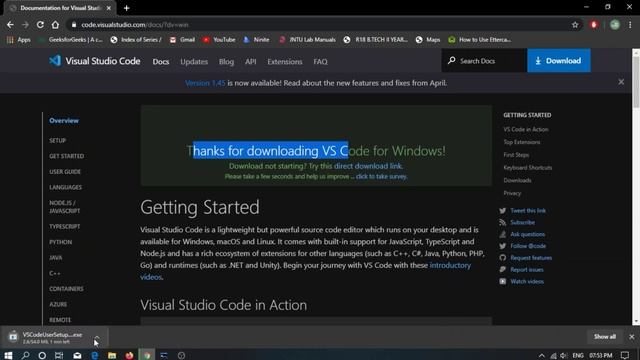The width and height of the screenshot is (640, 360).
Task: Click Request features GitHub link
Action: (531, 258)
